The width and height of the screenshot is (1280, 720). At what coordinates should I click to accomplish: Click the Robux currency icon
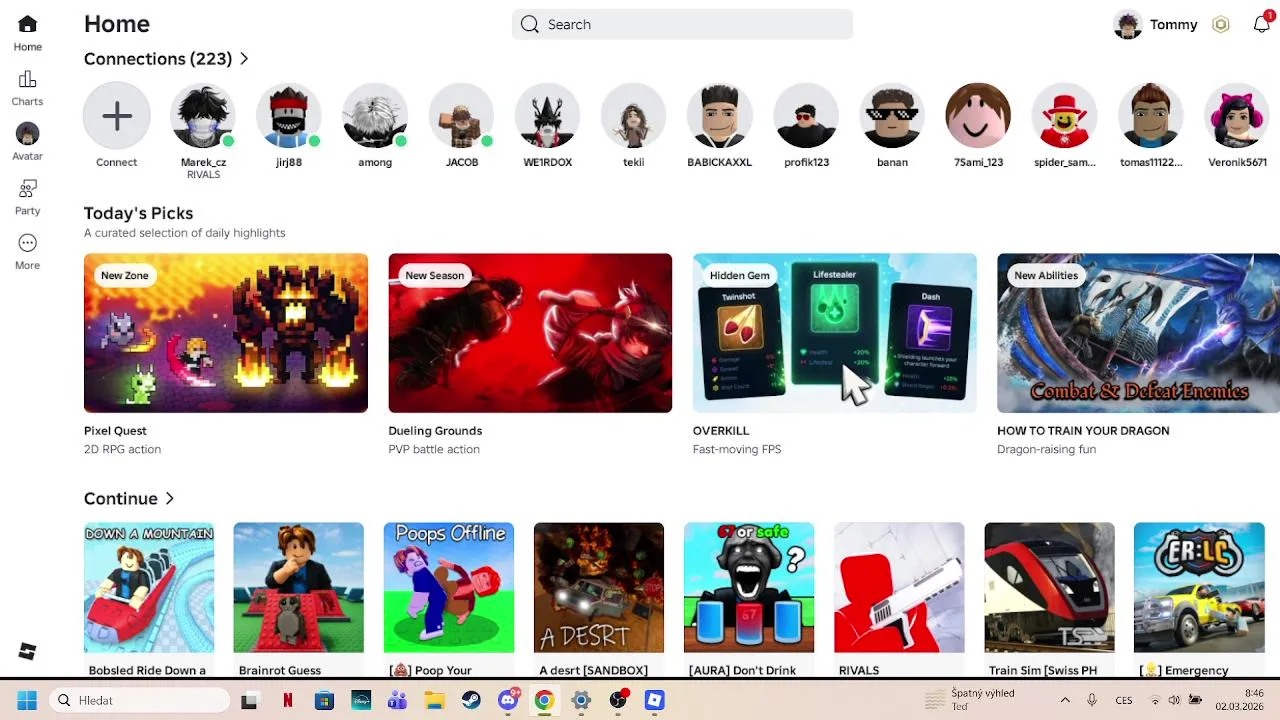tap(1220, 25)
